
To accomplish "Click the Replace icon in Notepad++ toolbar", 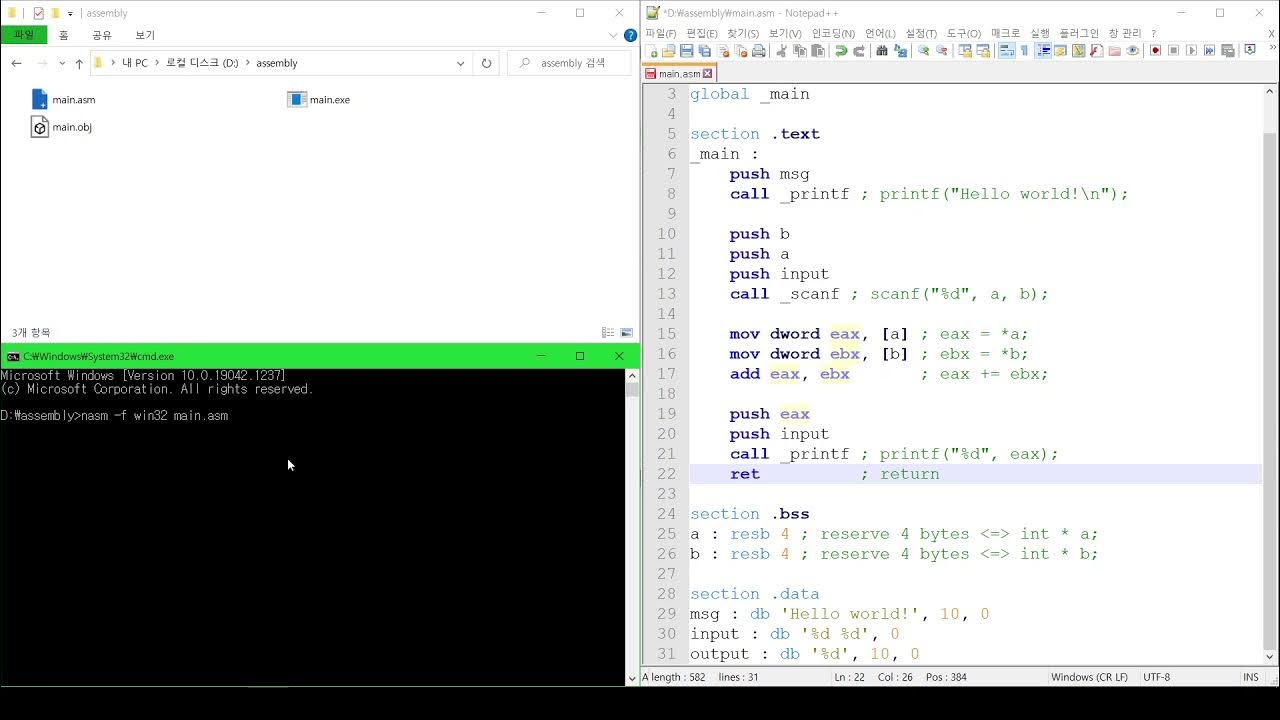I will click(900, 50).
